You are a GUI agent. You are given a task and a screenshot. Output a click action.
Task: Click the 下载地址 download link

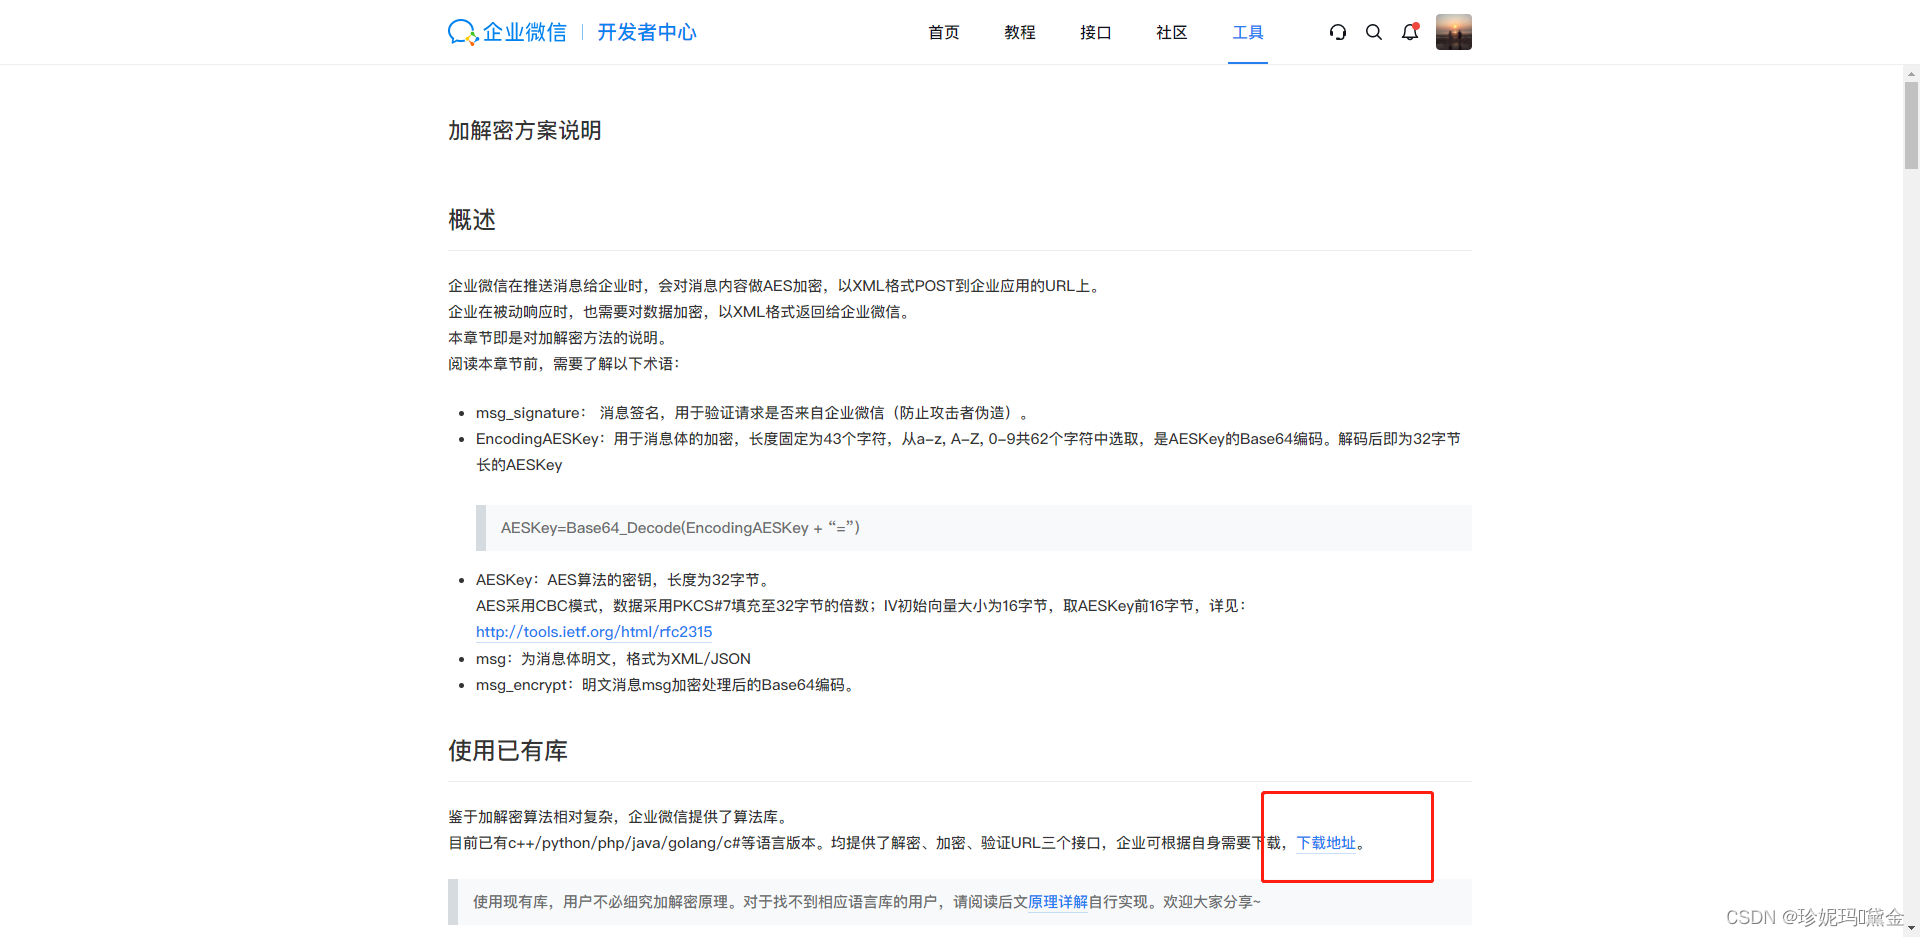tap(1326, 843)
